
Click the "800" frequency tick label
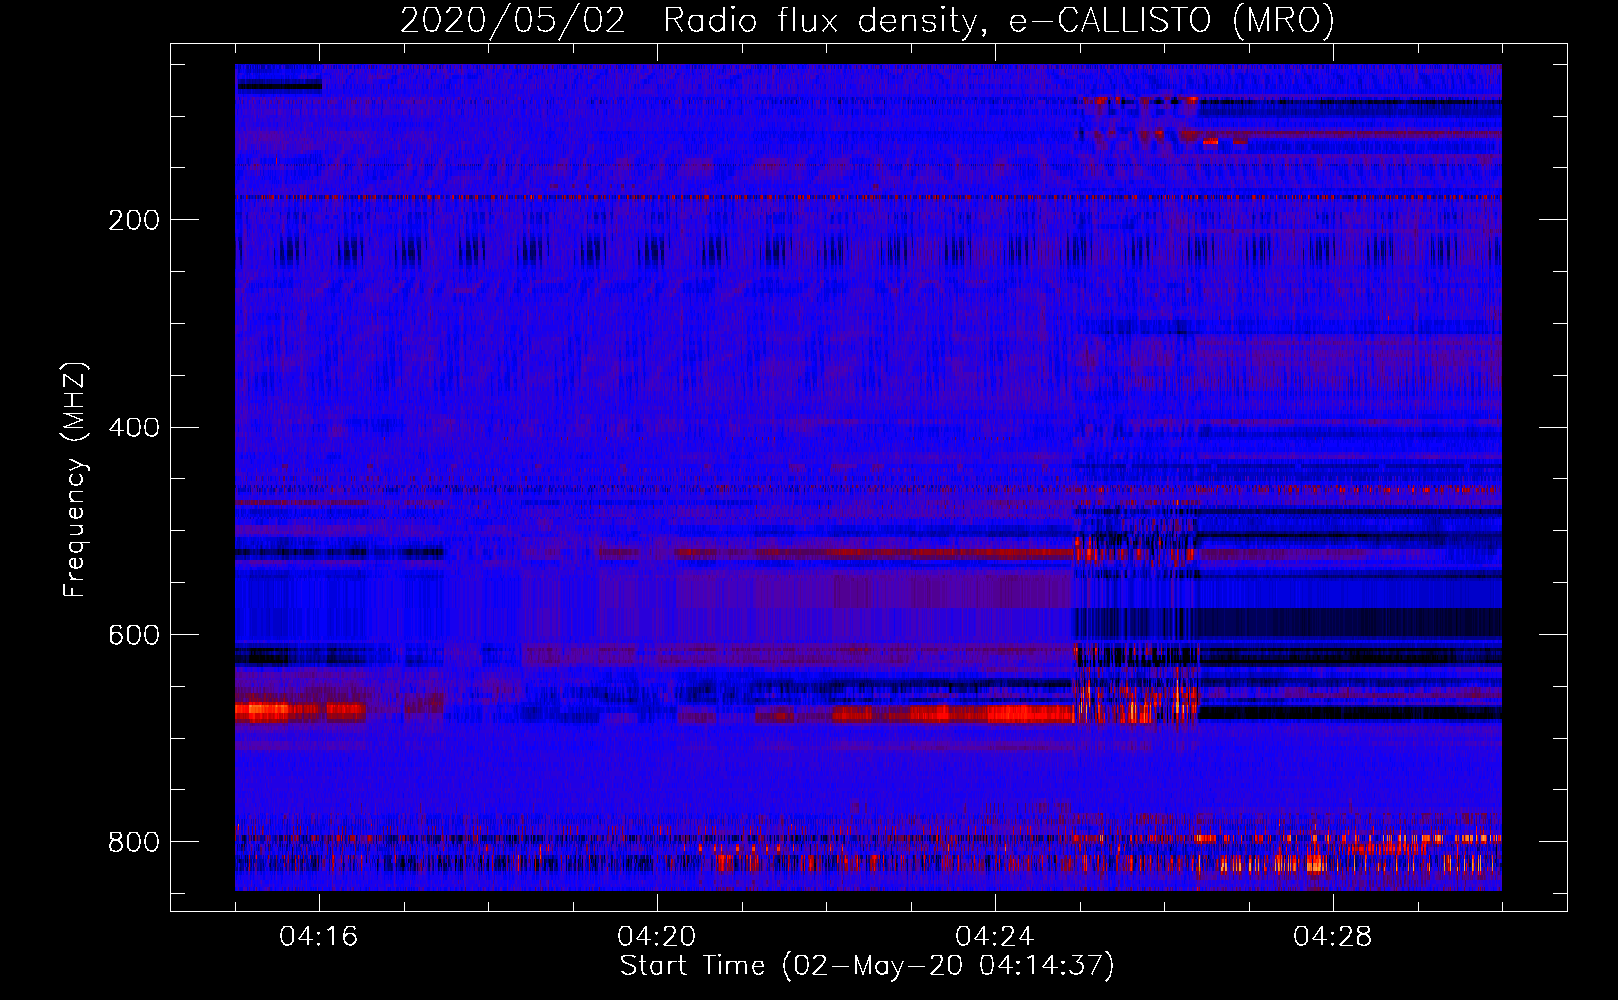pyautogui.click(x=134, y=842)
